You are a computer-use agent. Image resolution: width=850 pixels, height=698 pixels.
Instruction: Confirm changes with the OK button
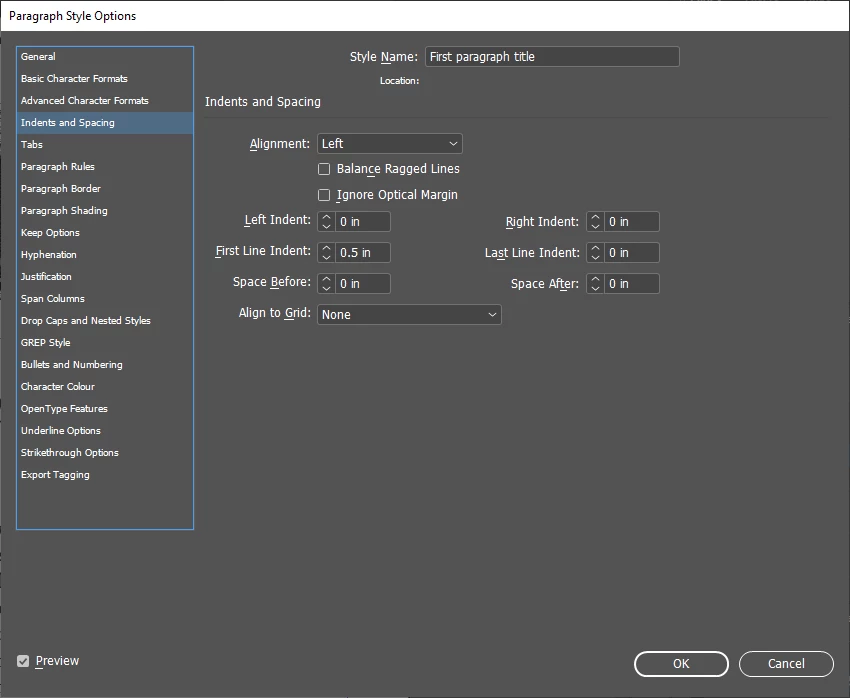click(x=681, y=664)
